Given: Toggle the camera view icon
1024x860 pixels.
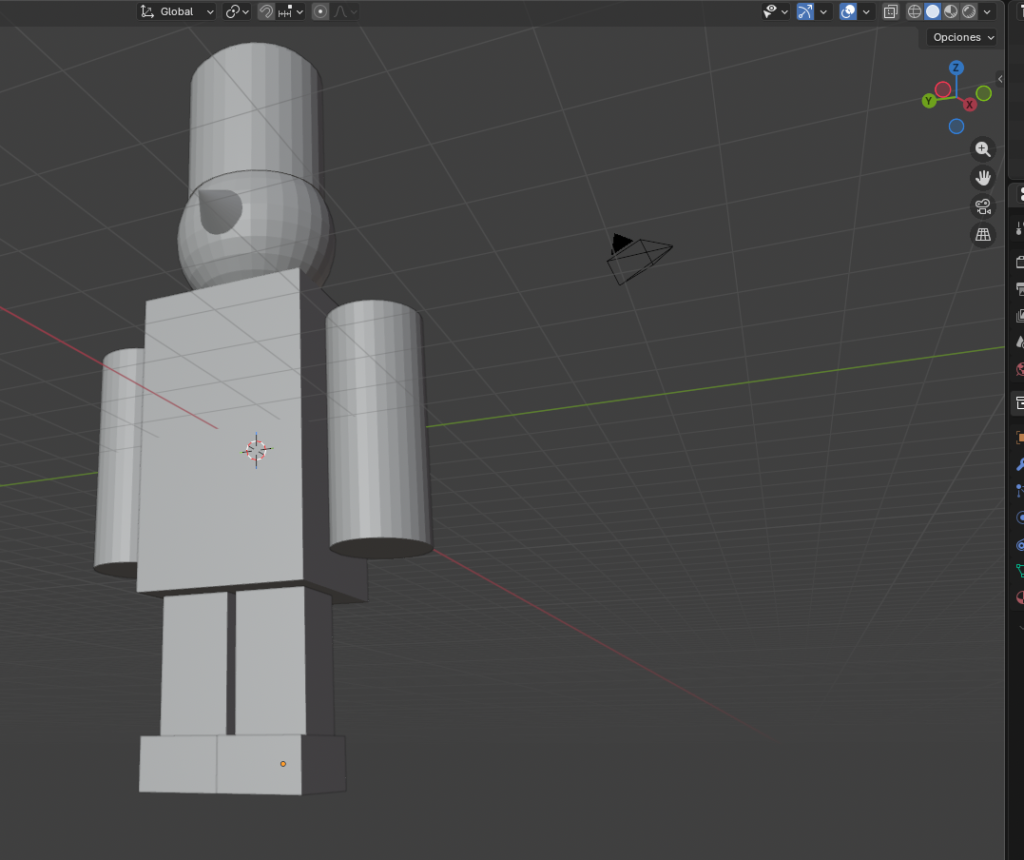Looking at the screenshot, I should click(983, 207).
